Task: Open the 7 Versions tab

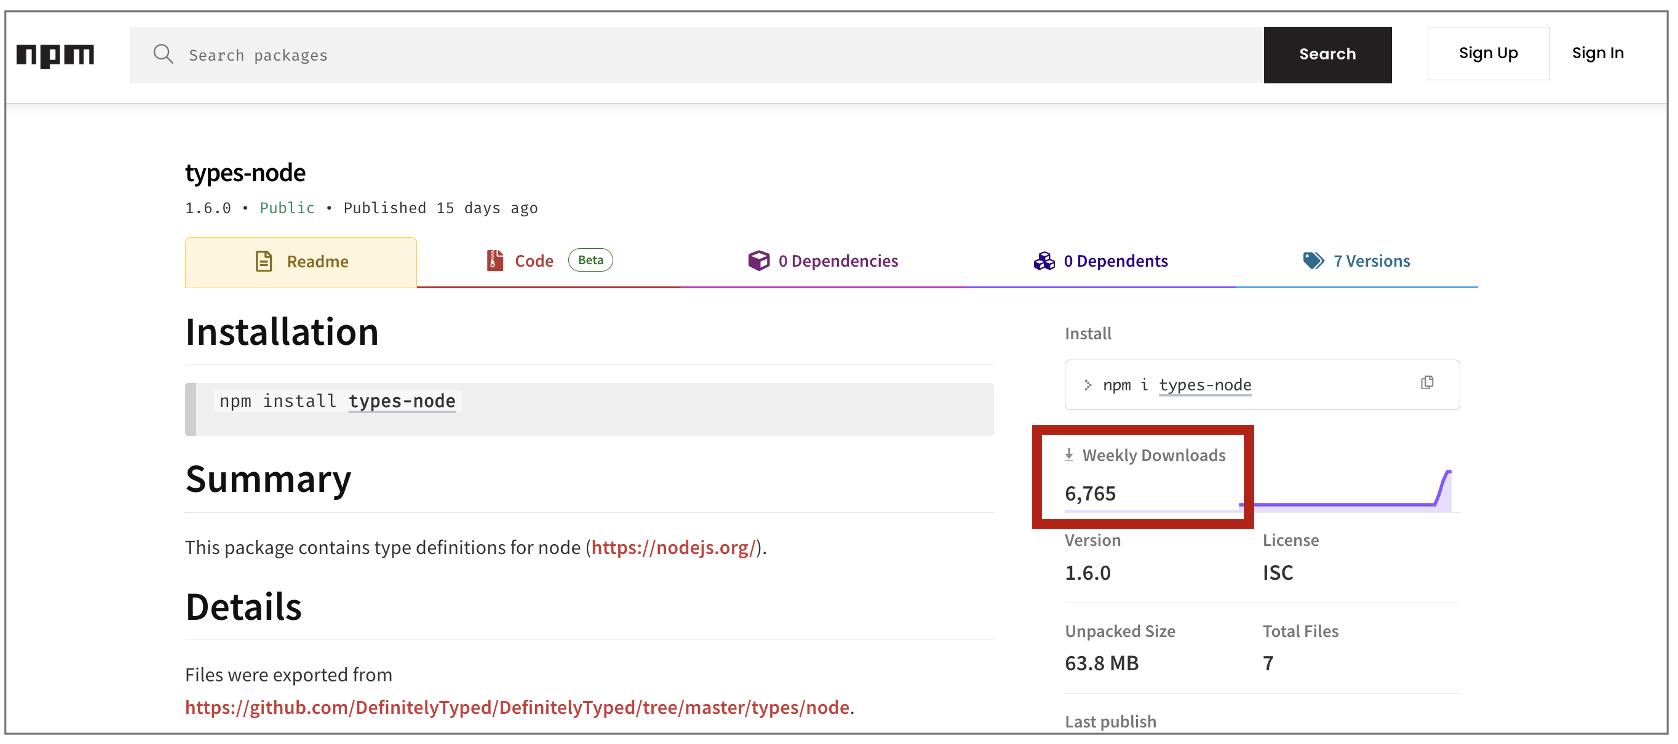Action: point(1356,261)
